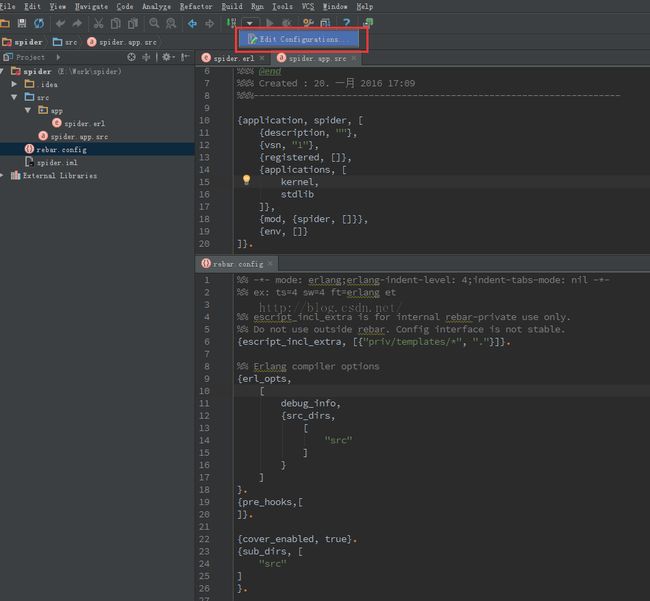The height and width of the screenshot is (601, 650).
Task: Click the Find magnifier icon
Action: [x=154, y=23]
